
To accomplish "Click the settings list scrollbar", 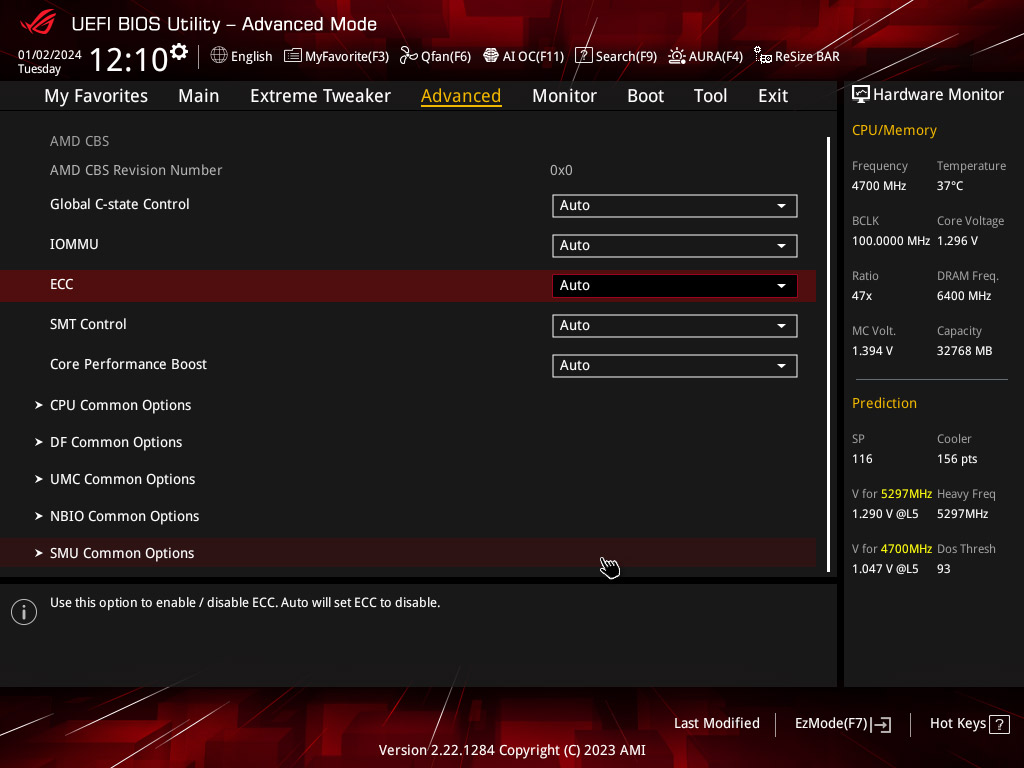I will tap(828, 354).
